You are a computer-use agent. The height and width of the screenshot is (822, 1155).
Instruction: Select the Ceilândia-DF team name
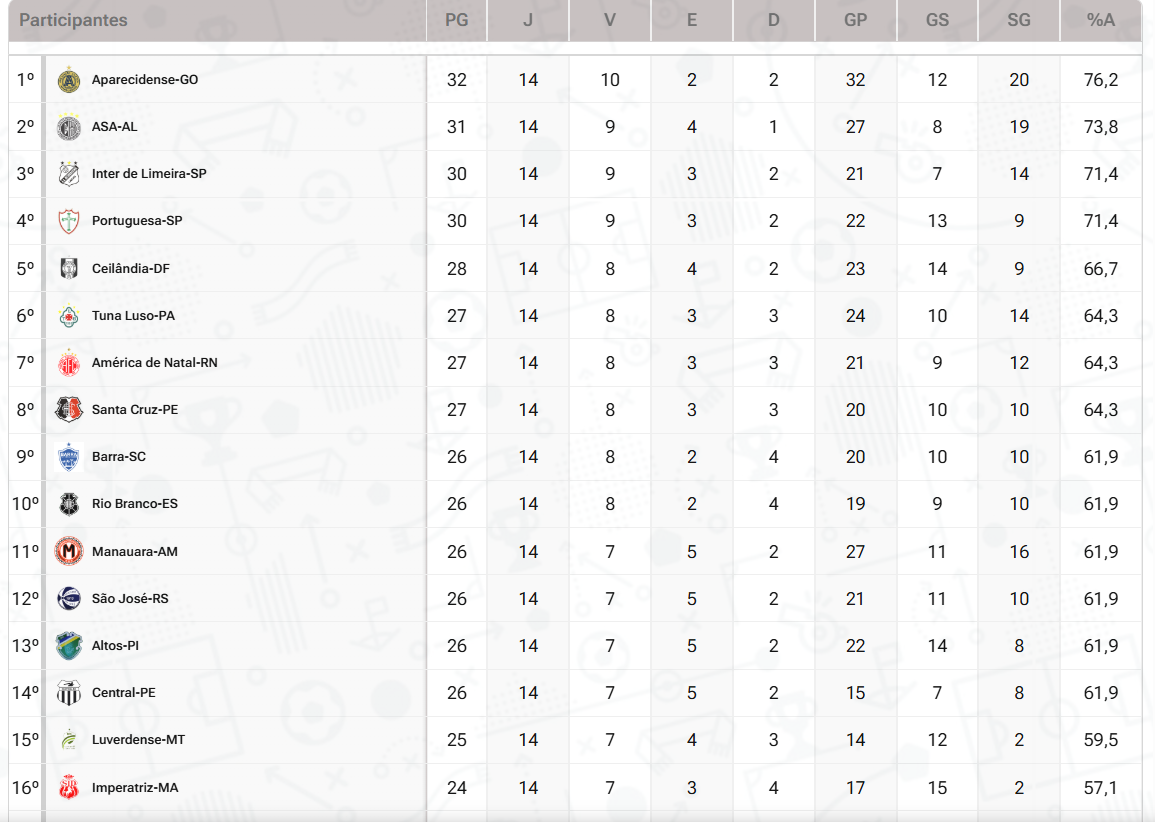[130, 269]
